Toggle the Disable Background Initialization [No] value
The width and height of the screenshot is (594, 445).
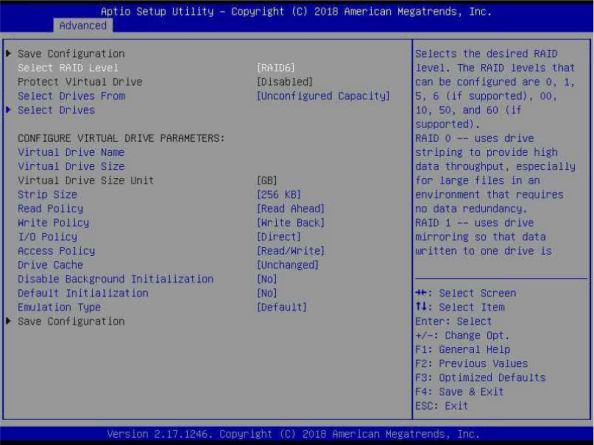tap(267, 279)
